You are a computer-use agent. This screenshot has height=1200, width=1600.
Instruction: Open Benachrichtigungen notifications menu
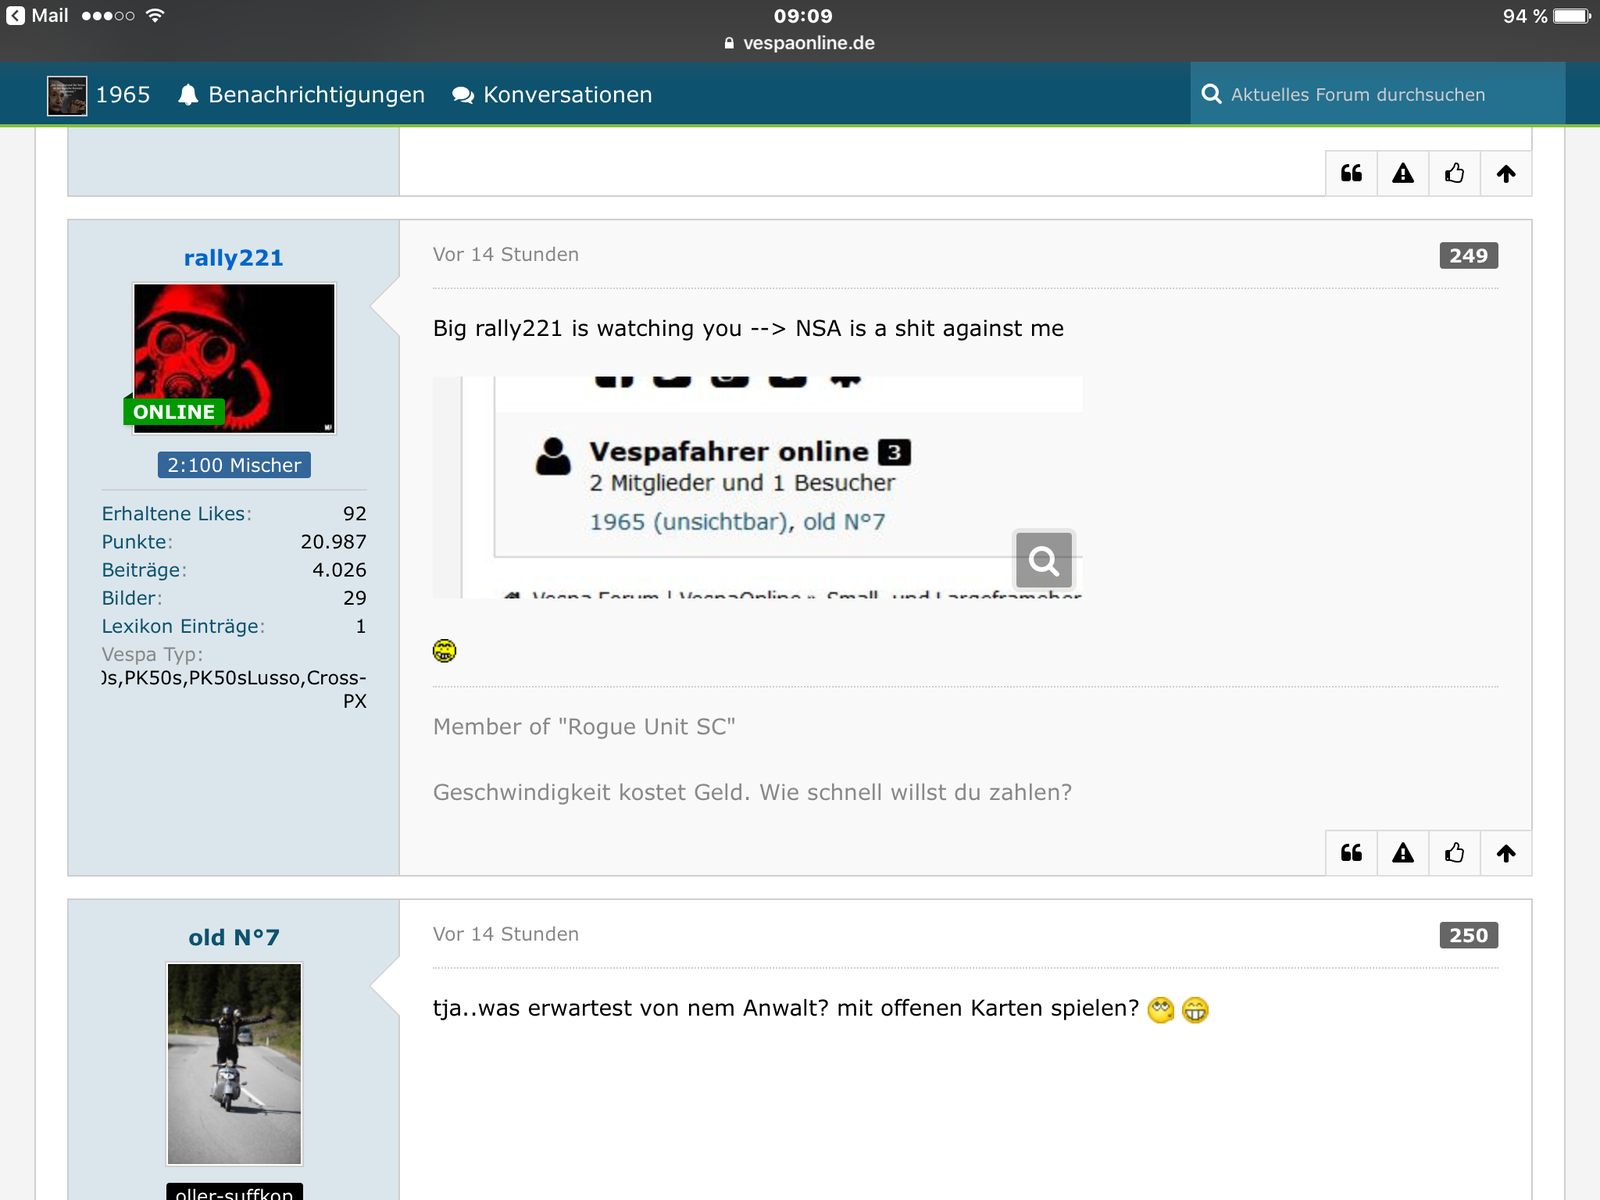[x=301, y=95]
